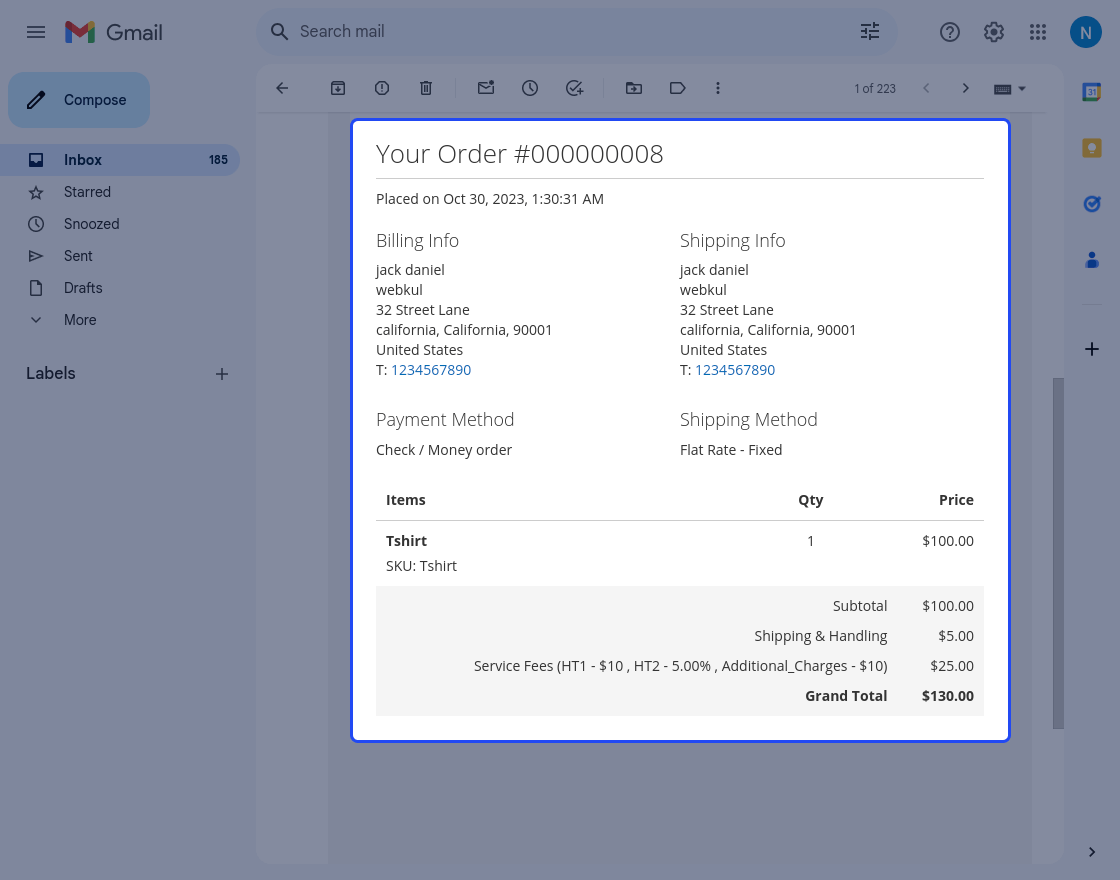The width and height of the screenshot is (1120, 880).
Task: Open more options three-dot menu
Action: pyautogui.click(x=718, y=88)
